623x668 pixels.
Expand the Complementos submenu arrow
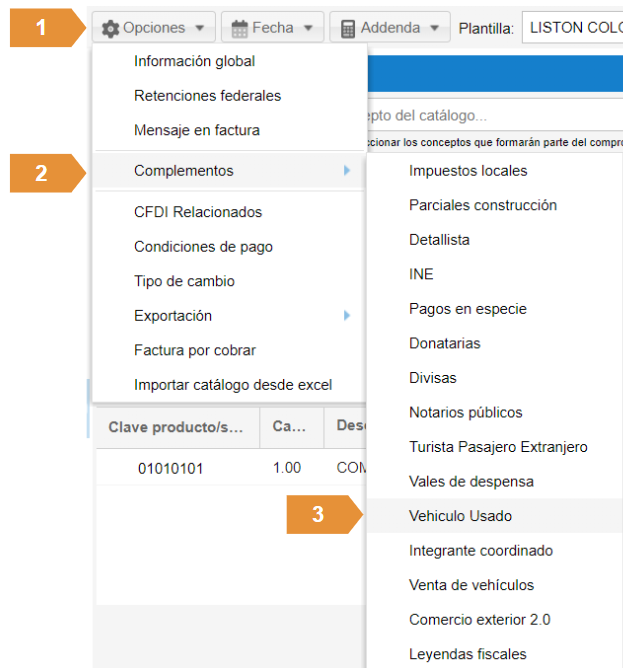(x=347, y=171)
